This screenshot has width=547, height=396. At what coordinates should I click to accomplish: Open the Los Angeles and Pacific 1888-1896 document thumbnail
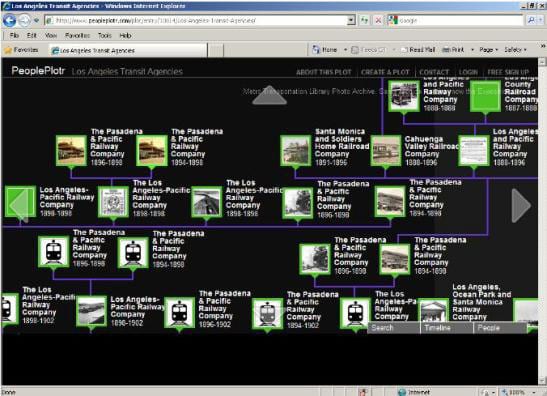pyautogui.click(x=474, y=151)
